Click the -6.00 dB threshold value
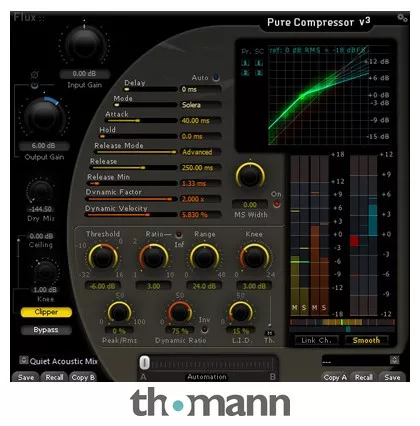The height and width of the screenshot is (426, 420). coord(103,286)
